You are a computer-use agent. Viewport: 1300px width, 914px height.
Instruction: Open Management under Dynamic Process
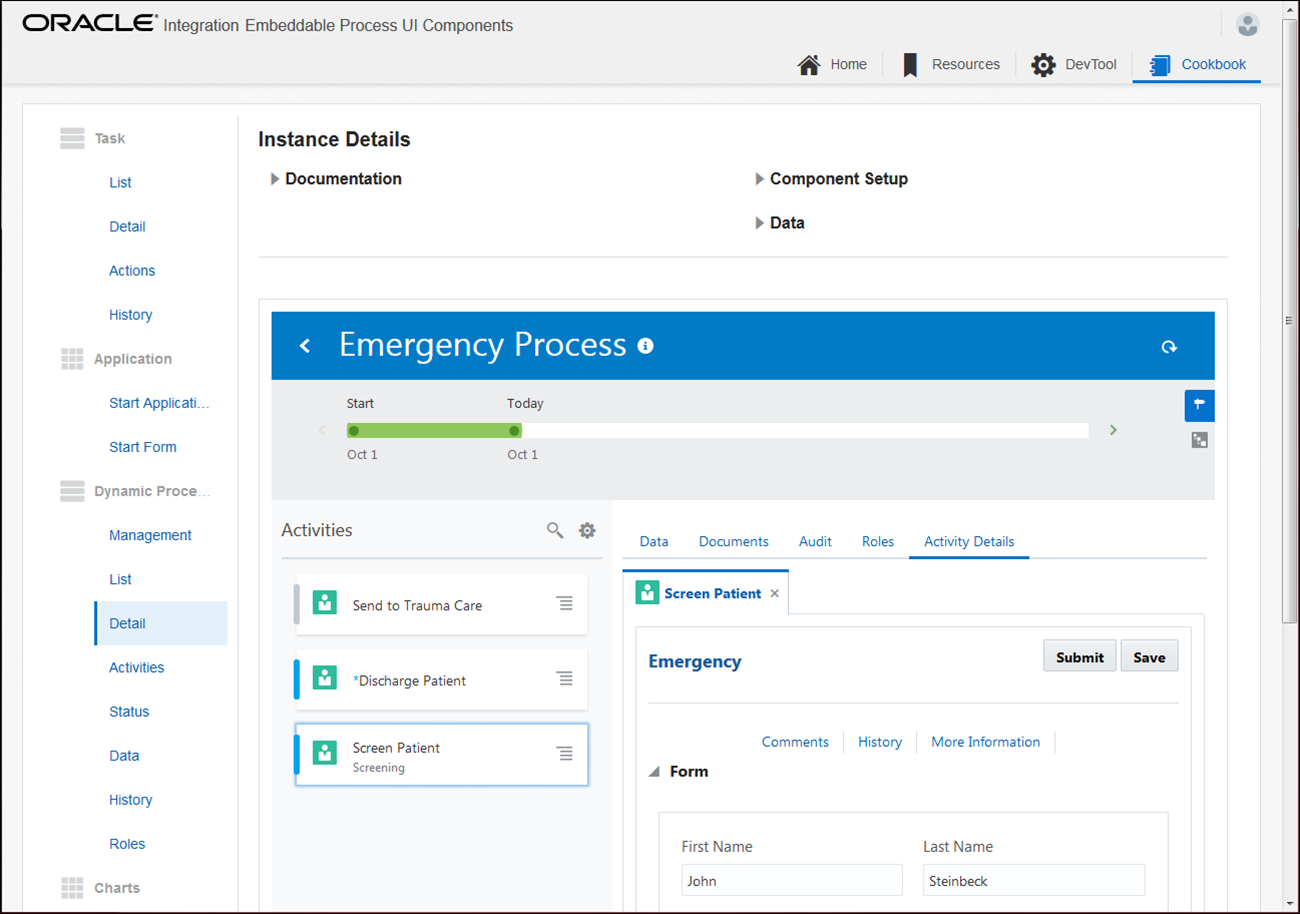click(150, 535)
